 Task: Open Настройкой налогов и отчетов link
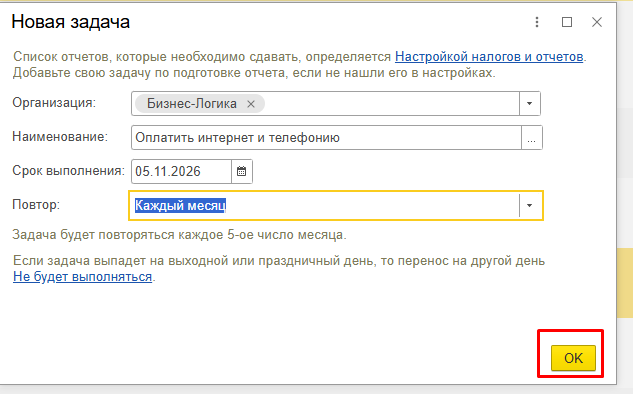click(x=489, y=57)
